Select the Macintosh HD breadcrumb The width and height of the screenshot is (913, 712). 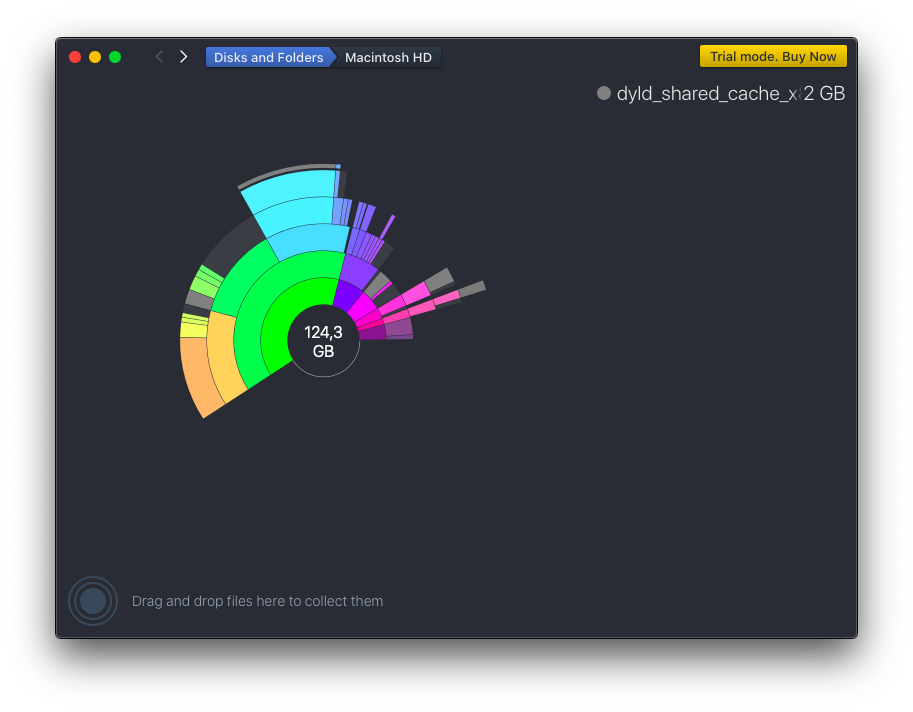388,57
